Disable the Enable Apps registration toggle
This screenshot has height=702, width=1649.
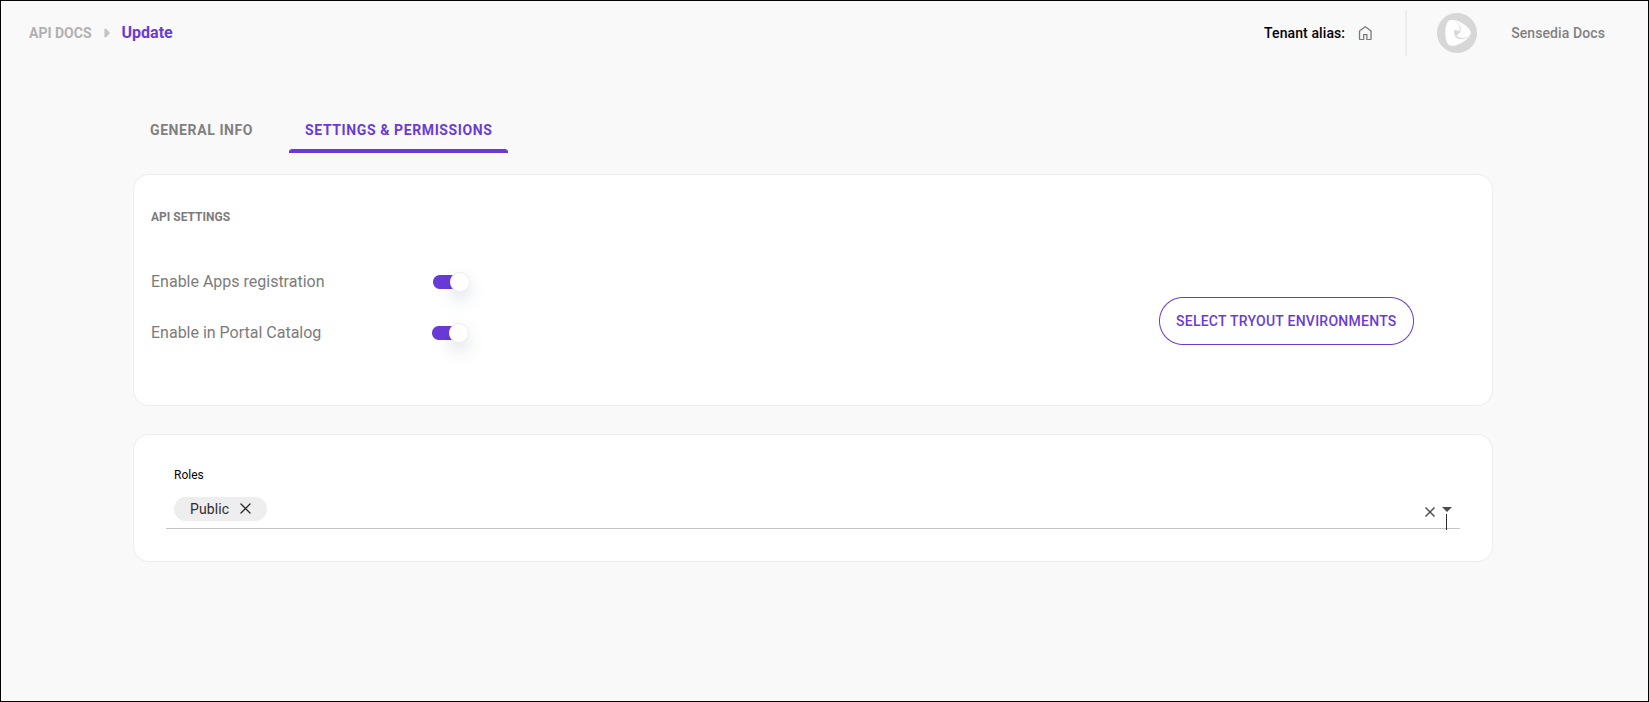tap(448, 281)
